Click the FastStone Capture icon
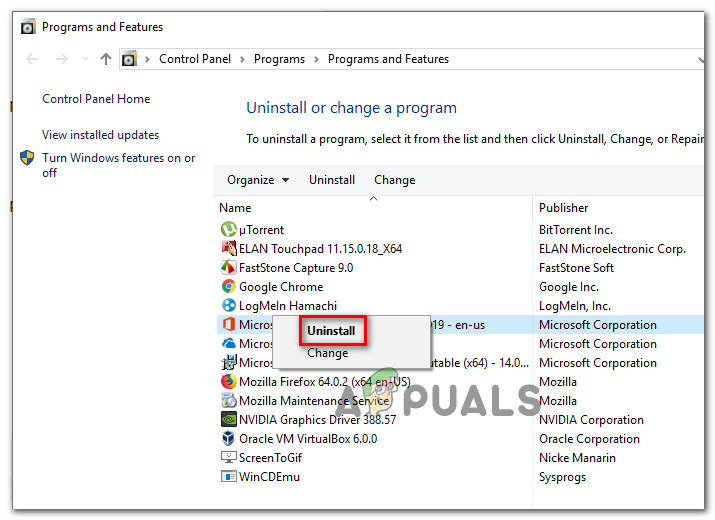 click(x=228, y=268)
